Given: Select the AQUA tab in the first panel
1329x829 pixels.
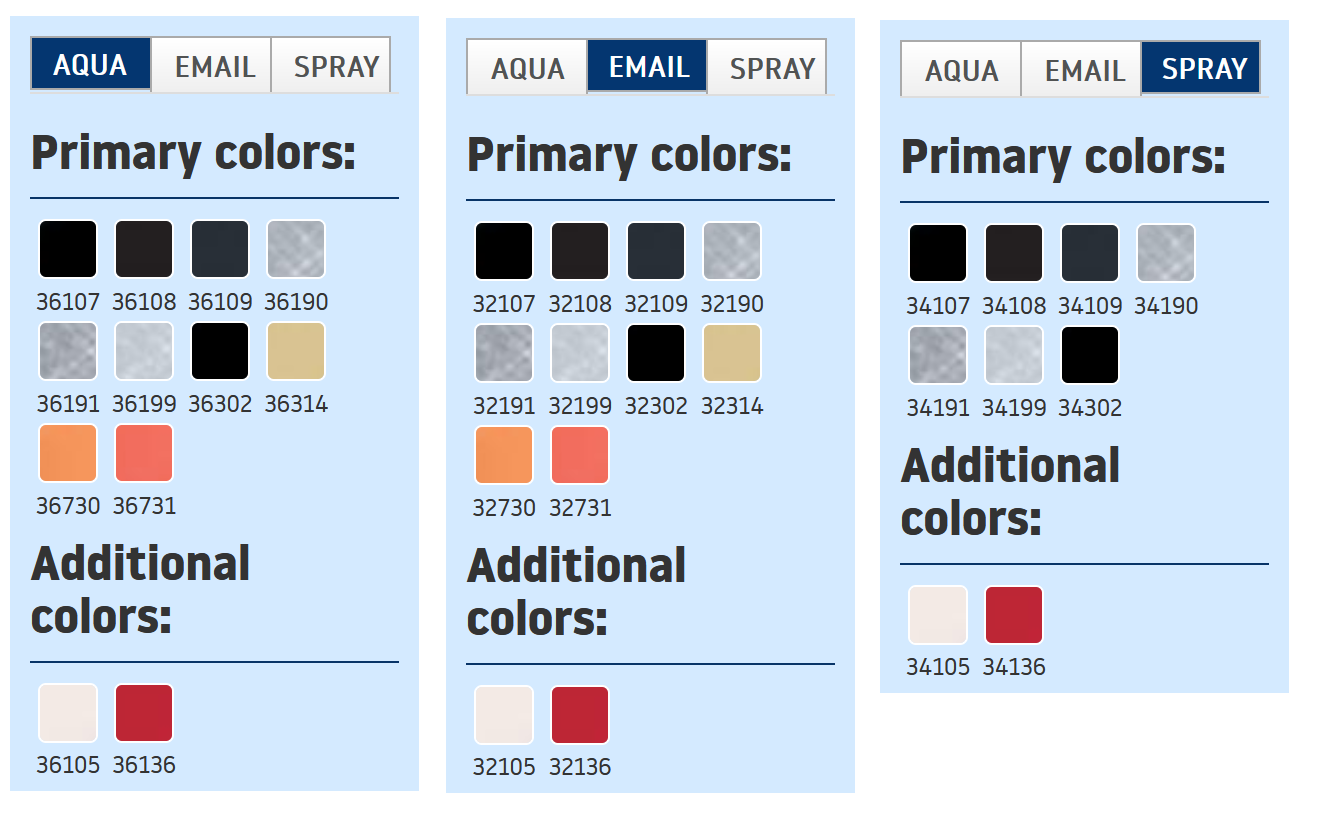Looking at the screenshot, I should pyautogui.click(x=91, y=65).
